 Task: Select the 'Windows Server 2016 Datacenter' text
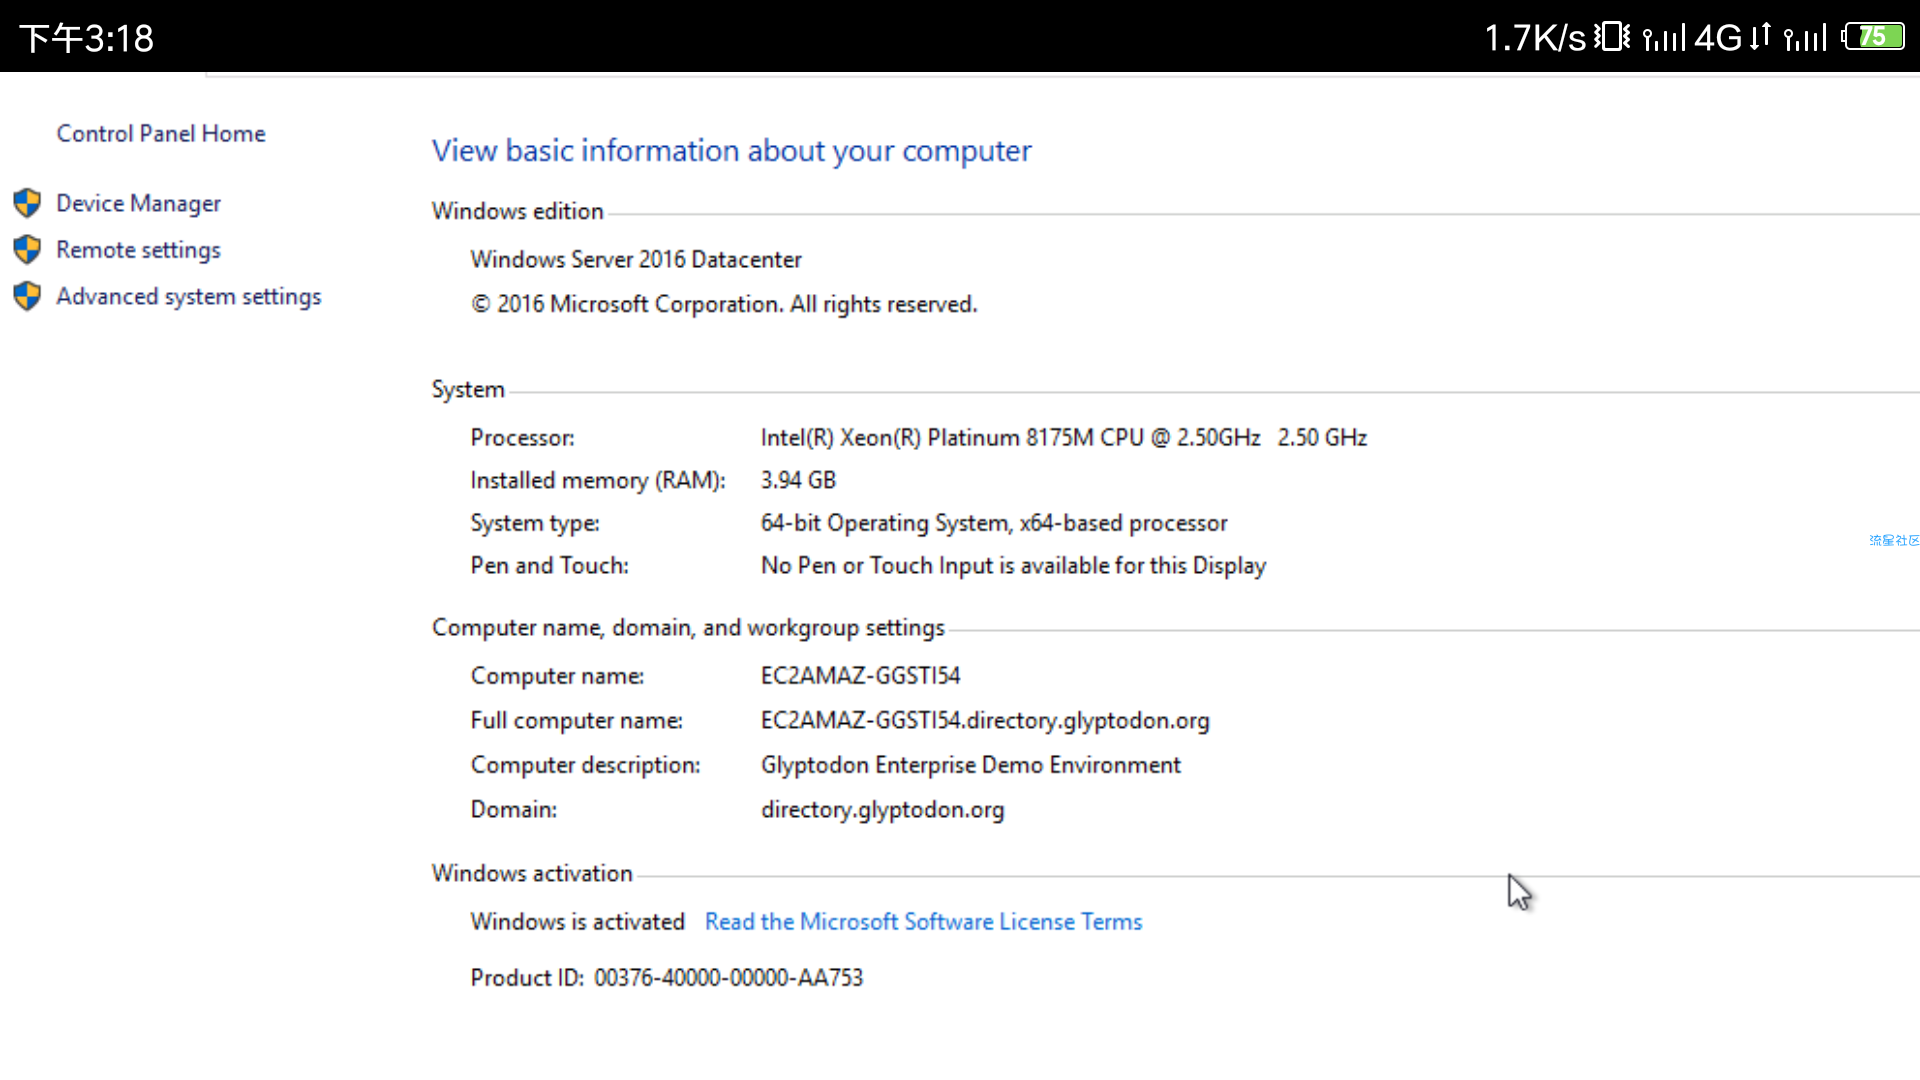636,259
